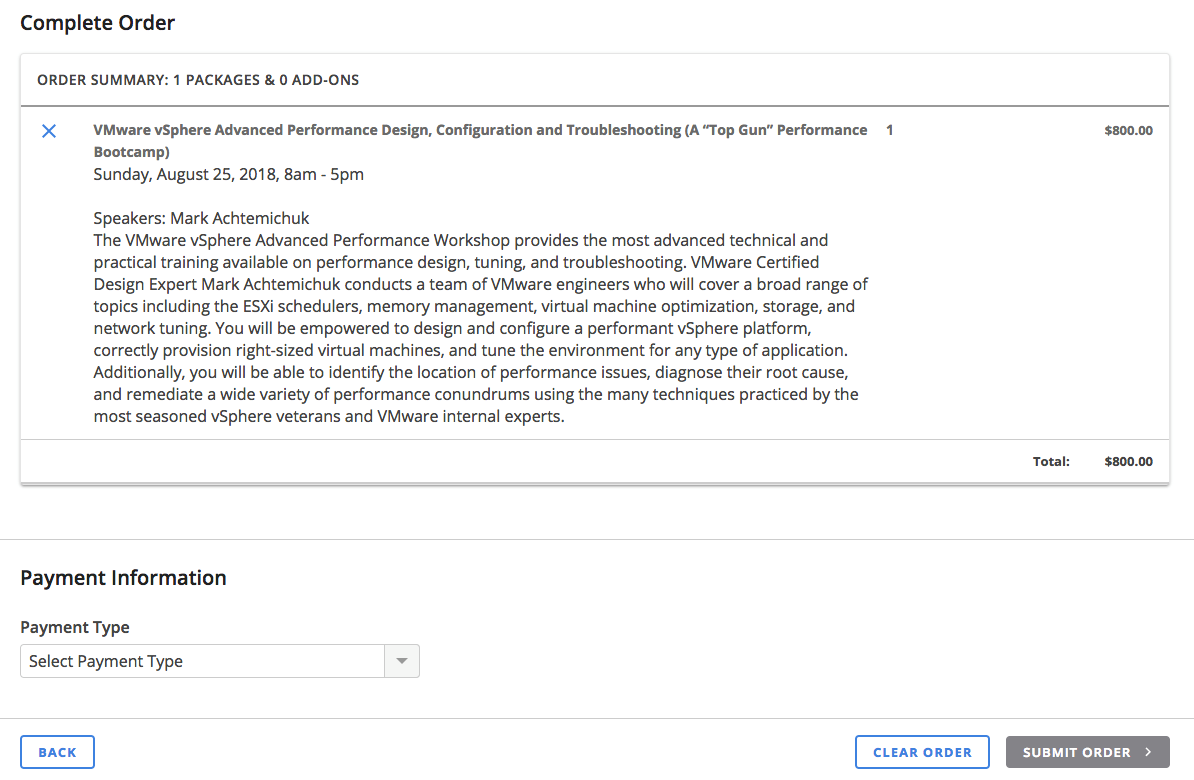Select the Sunday, August 25, 2018 date line
Screen dimensions: 1194x780
(x=228, y=175)
